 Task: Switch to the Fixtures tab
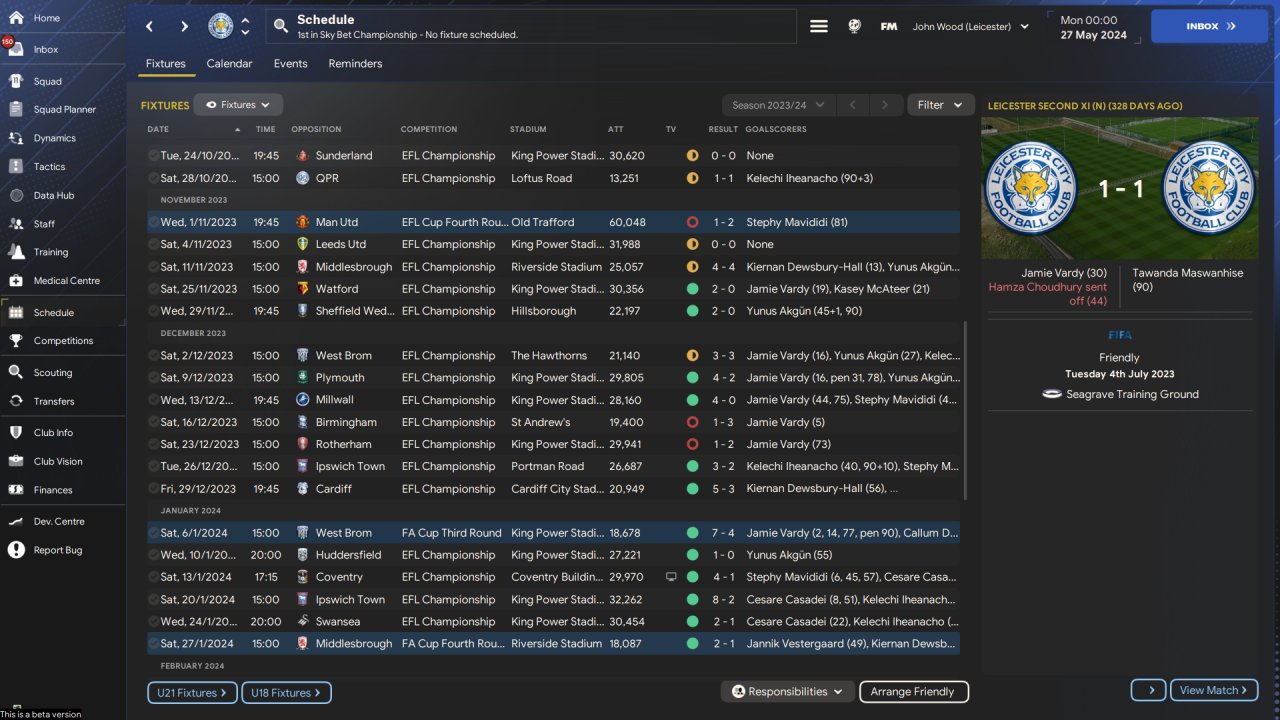click(166, 64)
